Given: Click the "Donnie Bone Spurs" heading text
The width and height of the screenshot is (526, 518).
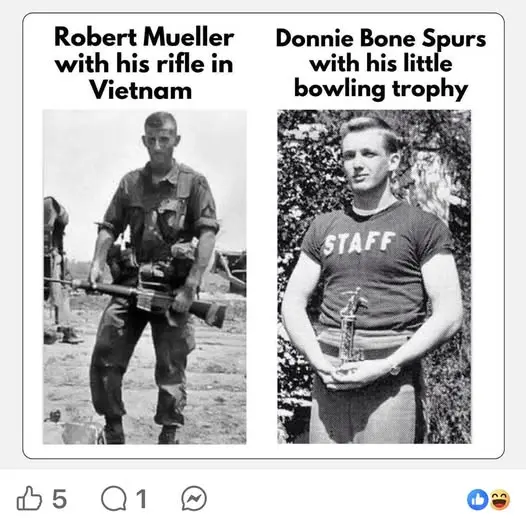Looking at the screenshot, I should (381, 38).
